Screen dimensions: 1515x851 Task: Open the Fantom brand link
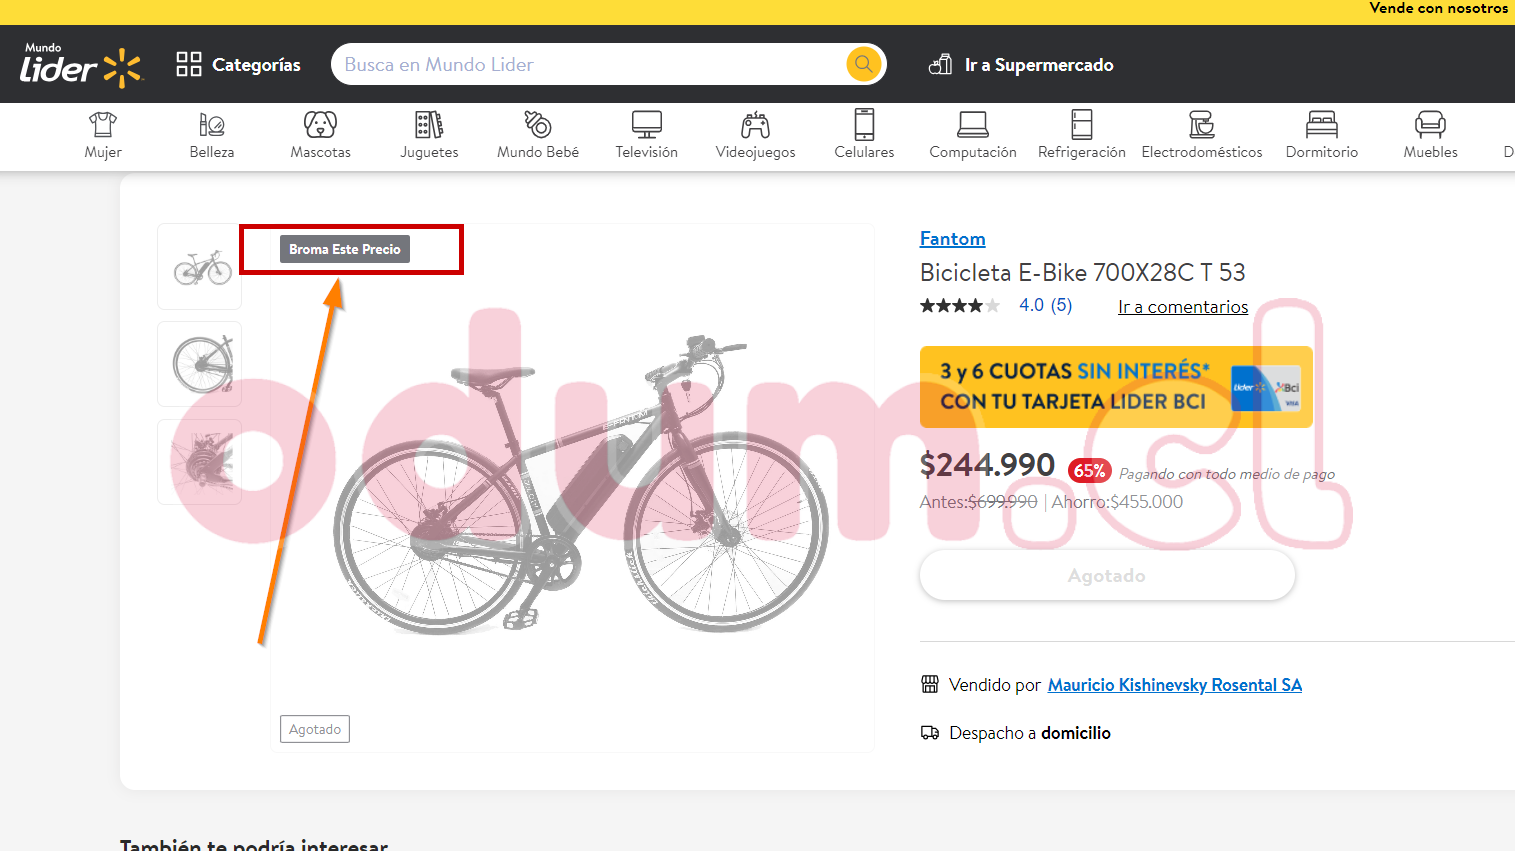[952, 239]
